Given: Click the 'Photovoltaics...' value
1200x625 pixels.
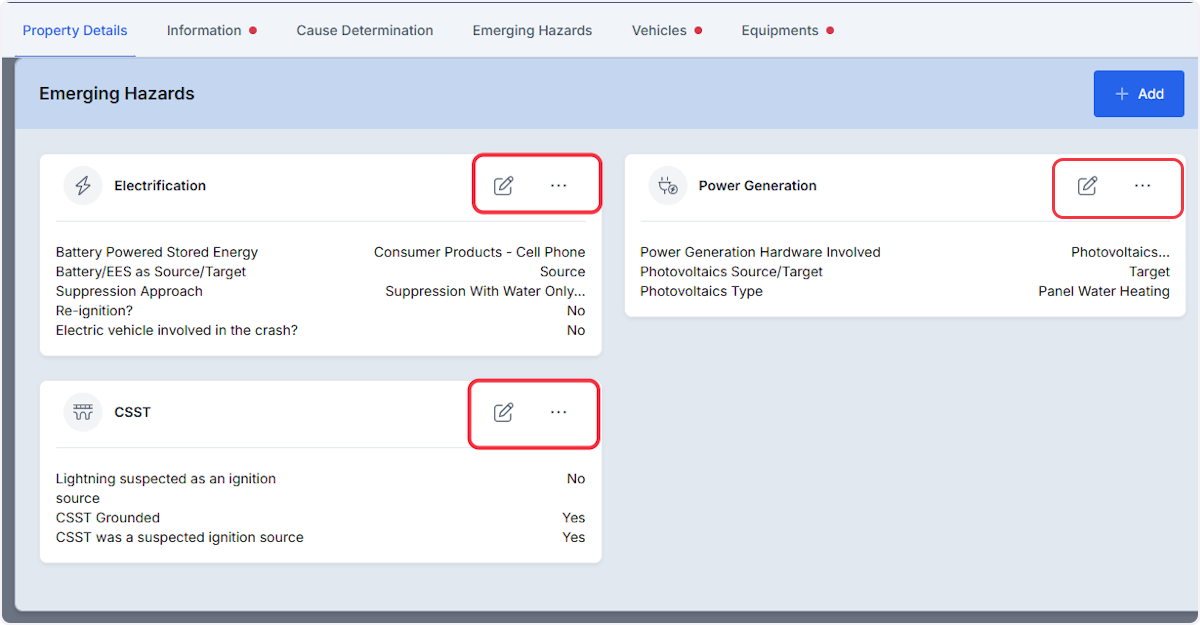Looking at the screenshot, I should (1121, 252).
